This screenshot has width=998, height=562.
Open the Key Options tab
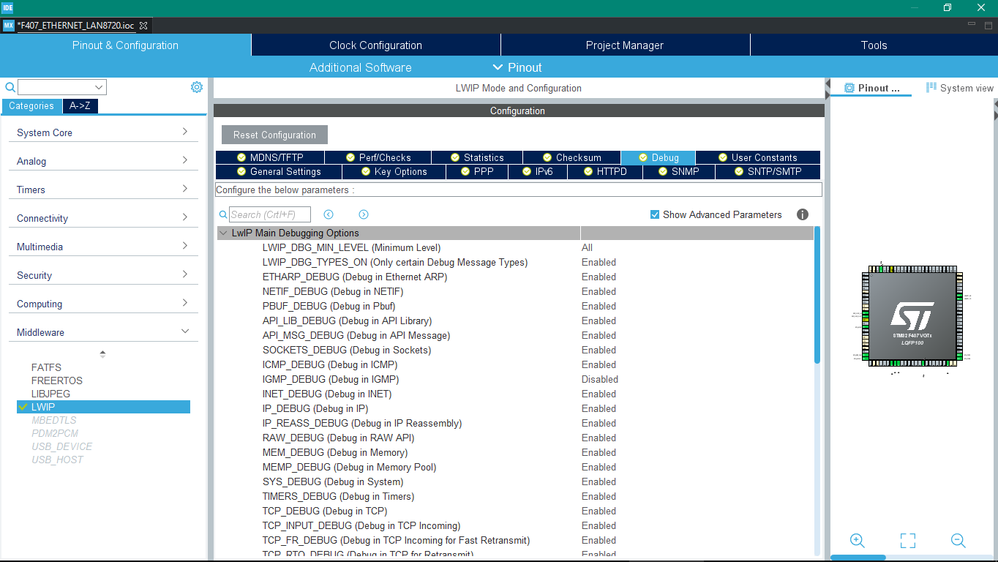(x=394, y=171)
